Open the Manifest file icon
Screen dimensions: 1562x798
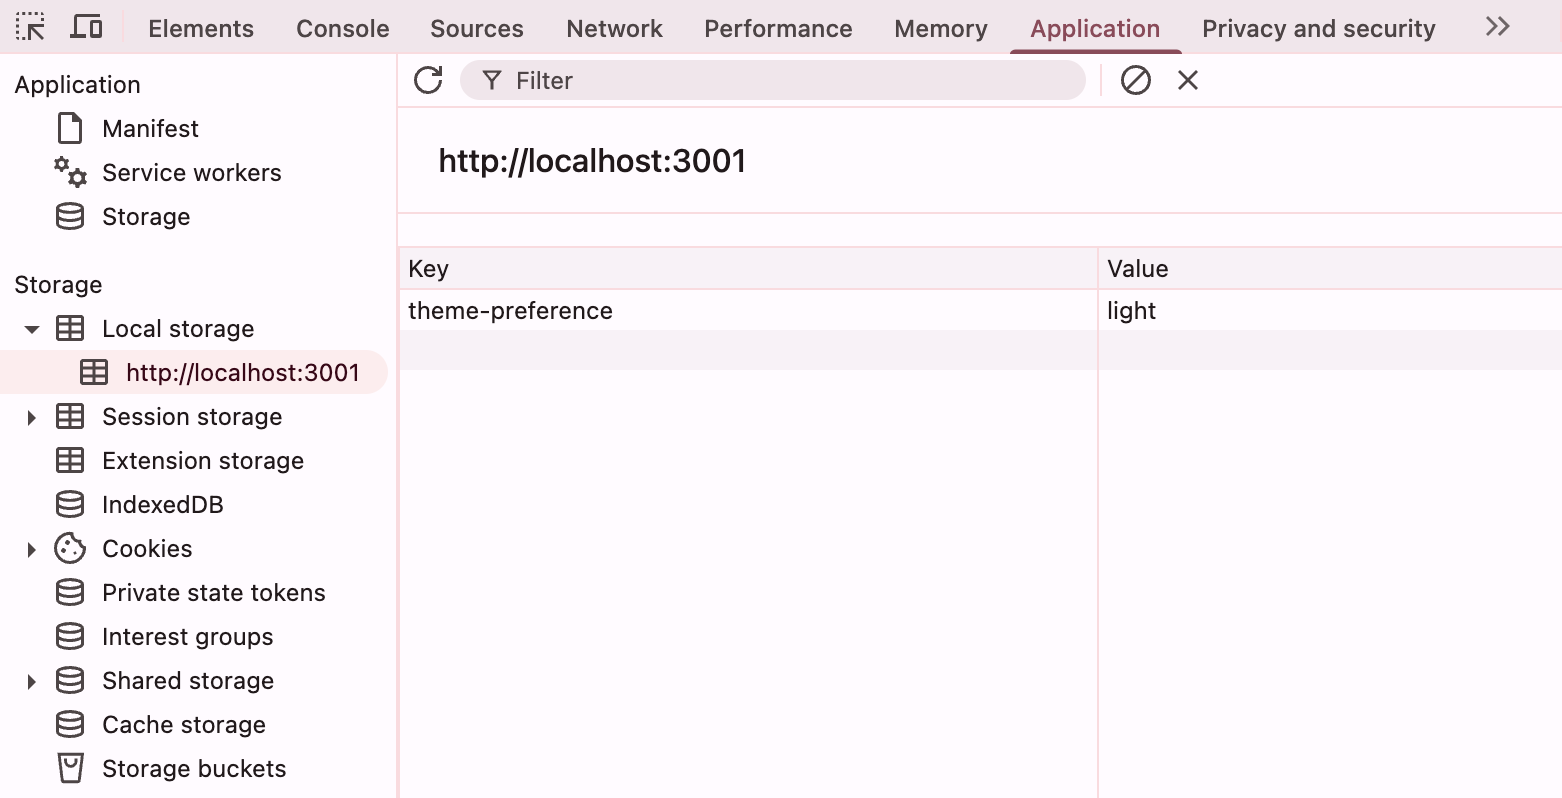tap(70, 129)
